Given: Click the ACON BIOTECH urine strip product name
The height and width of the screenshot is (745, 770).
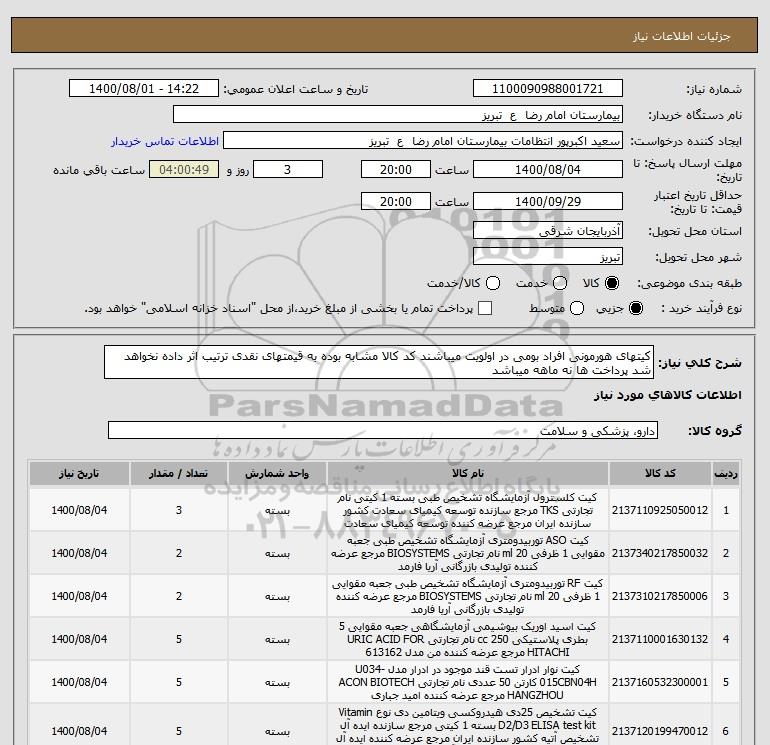Looking at the screenshot, I should point(468,682).
